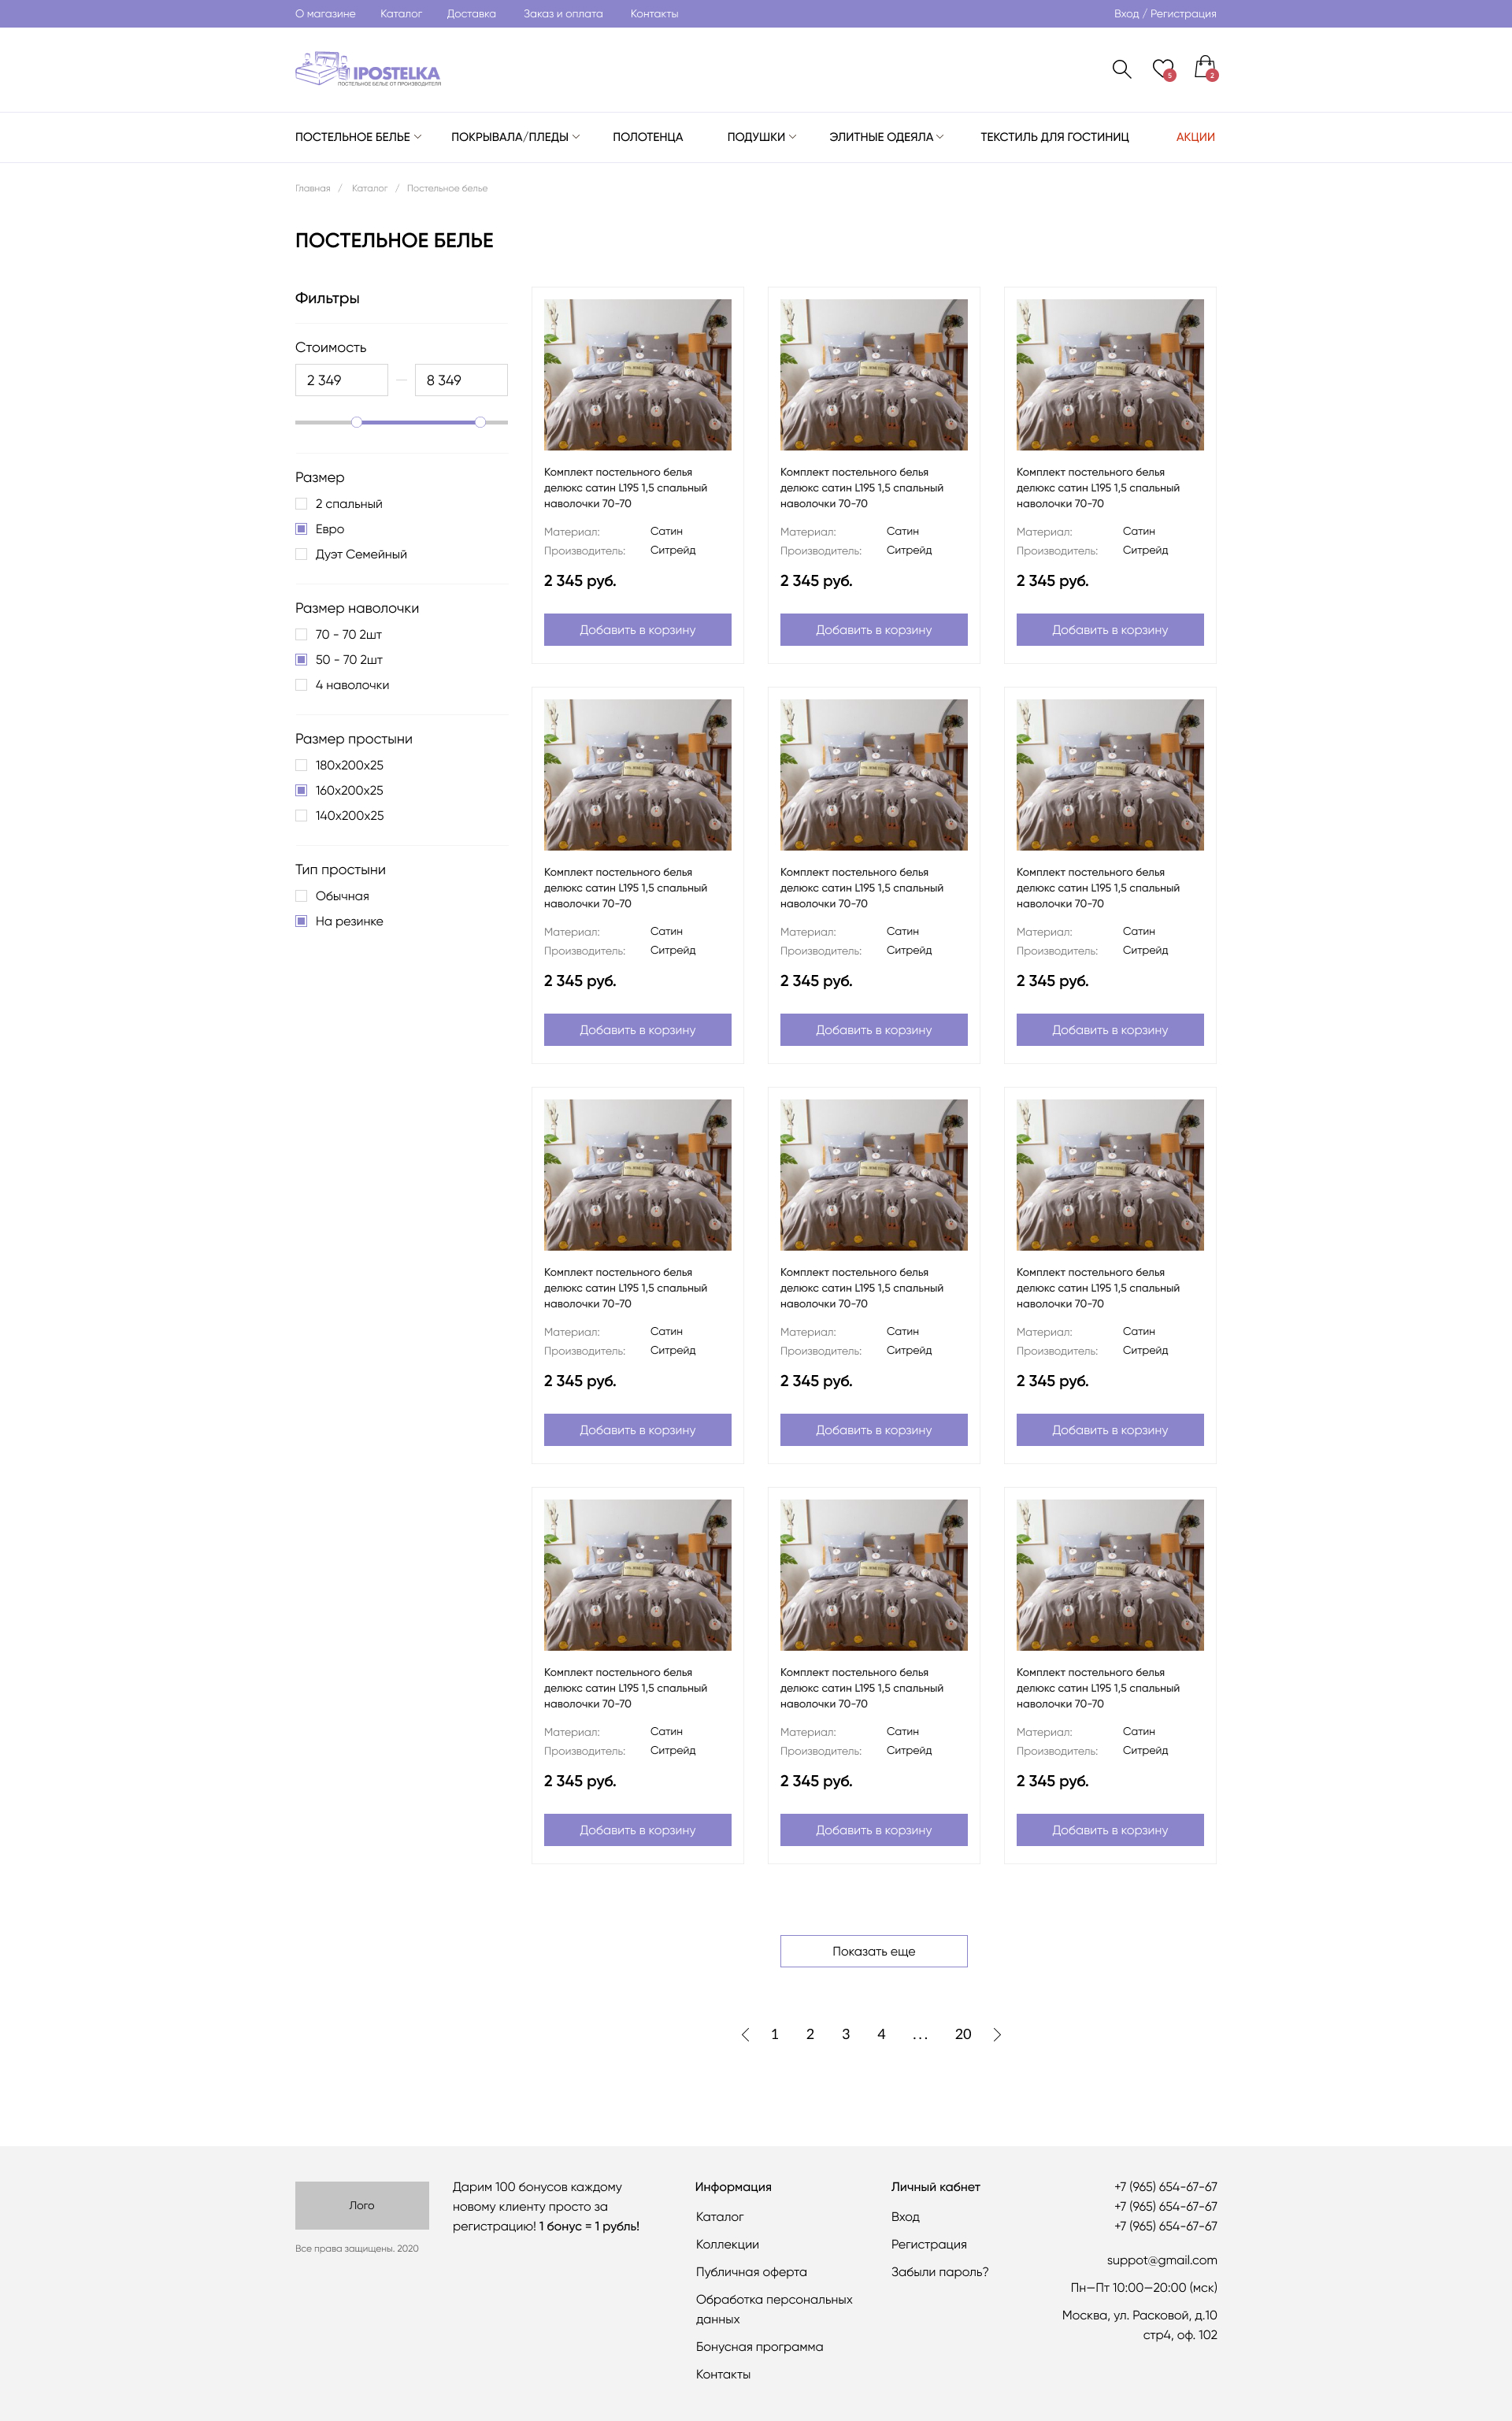Open the 'Полотенца' category

pyautogui.click(x=648, y=137)
